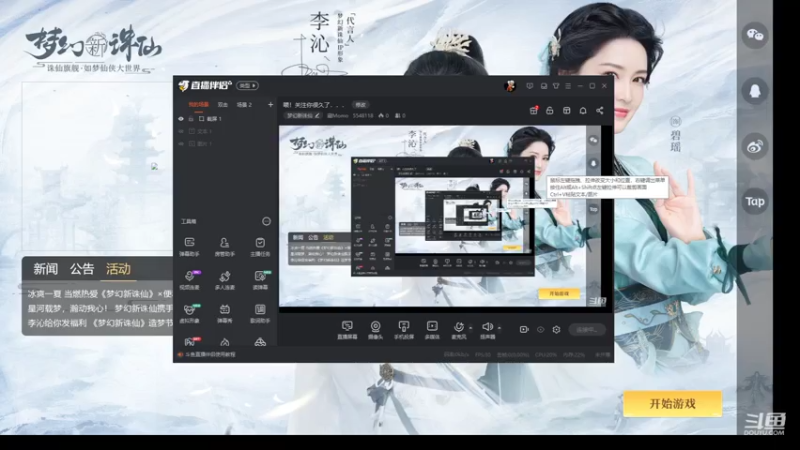Open the 星河载梦 news headline in launcher
This screenshot has height=450, width=800.
100,308
